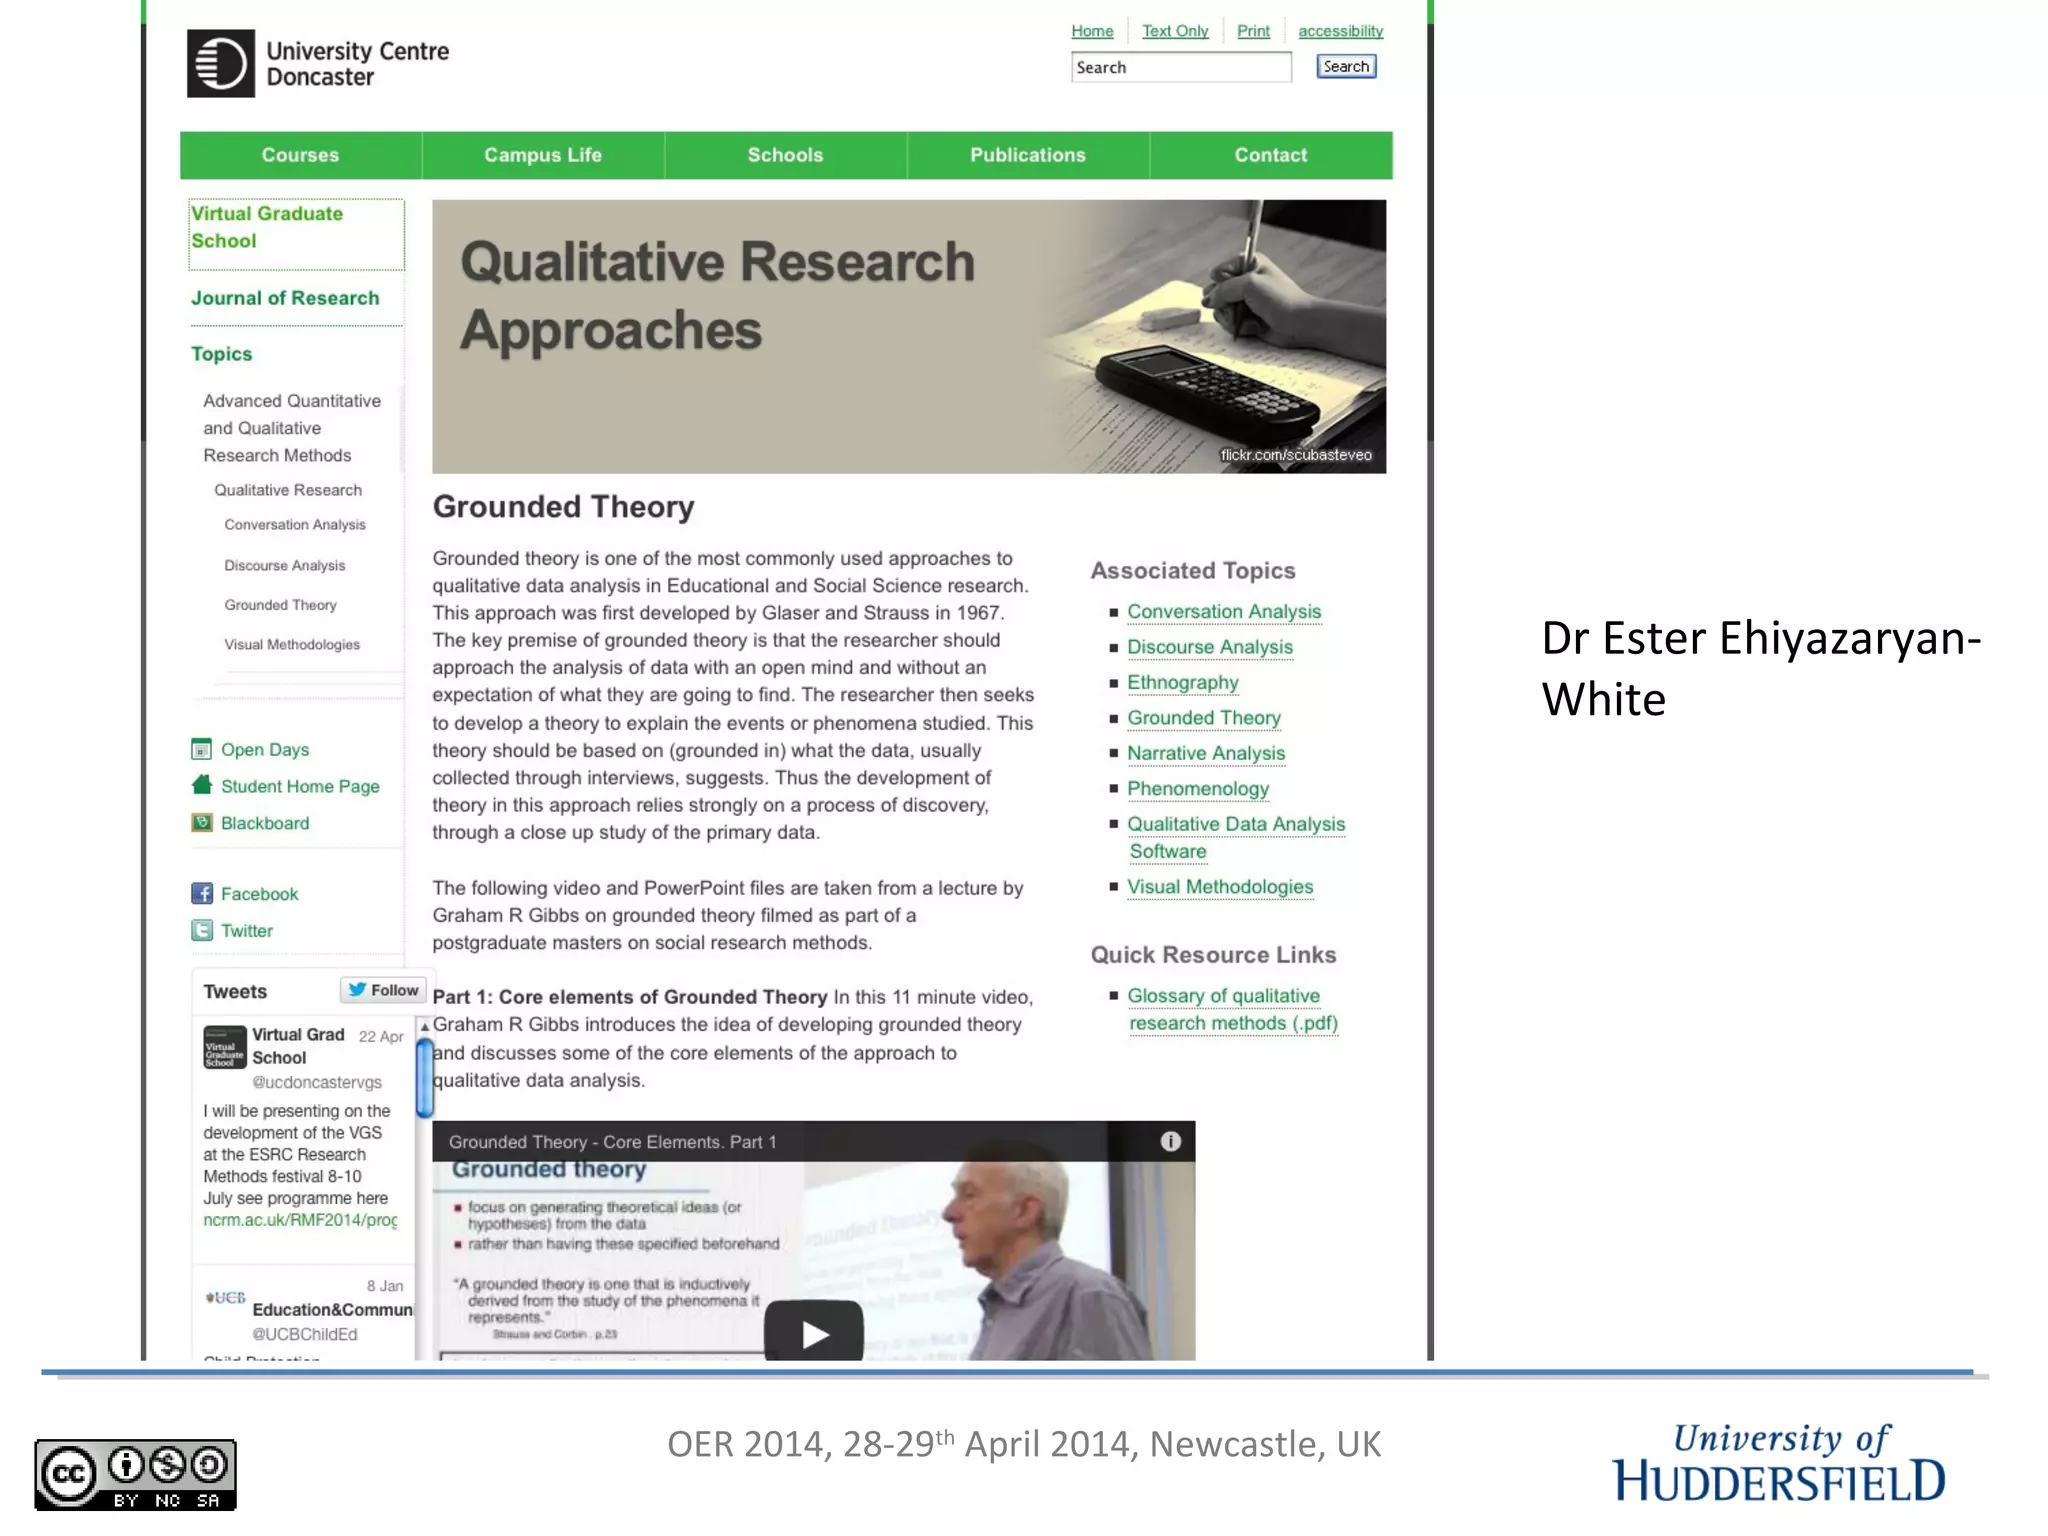Click the Twitter icon in sidebar
Screen dimensions: 2048x1536
(x=201, y=930)
